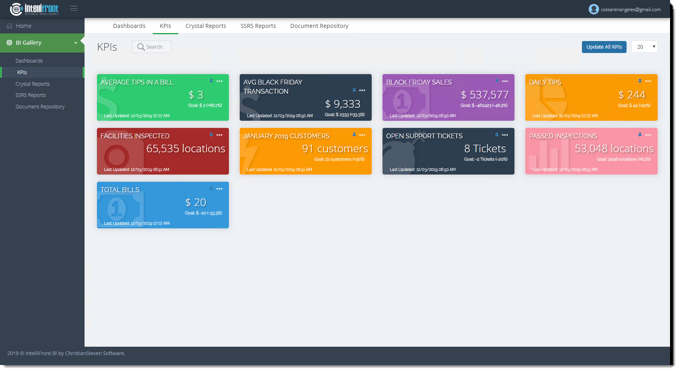Pin the Daily Tips card
Image resolution: width=688 pixels, height=371 pixels.
640,81
